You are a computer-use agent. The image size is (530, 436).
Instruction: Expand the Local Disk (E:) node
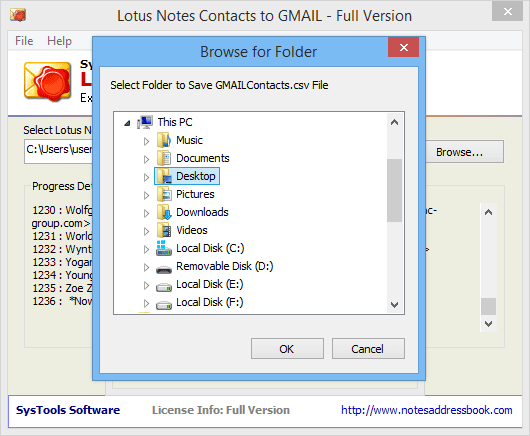(146, 285)
